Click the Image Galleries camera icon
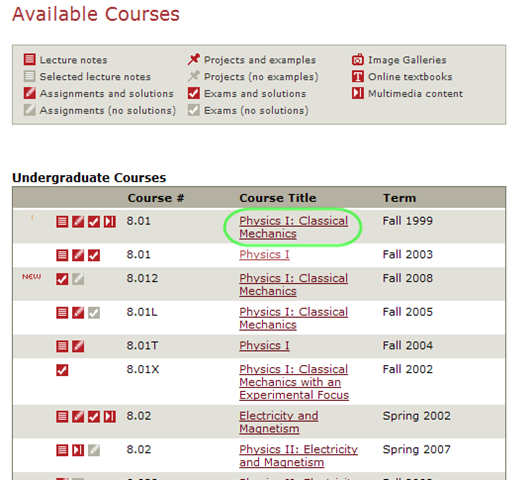 358,59
